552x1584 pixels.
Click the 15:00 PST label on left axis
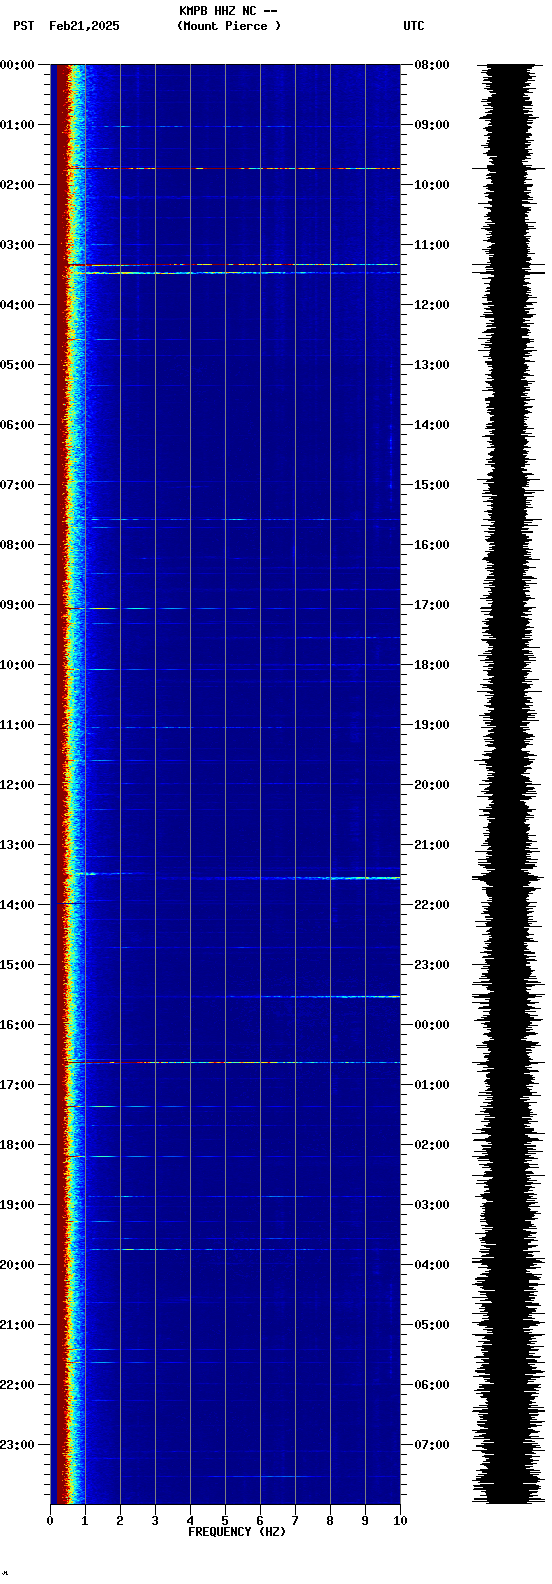[17, 965]
